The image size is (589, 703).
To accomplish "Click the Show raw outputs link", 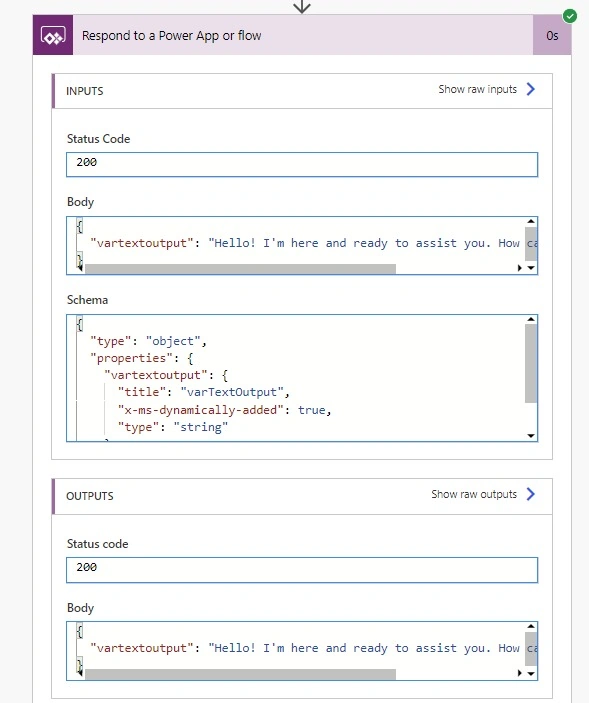I will (474, 494).
